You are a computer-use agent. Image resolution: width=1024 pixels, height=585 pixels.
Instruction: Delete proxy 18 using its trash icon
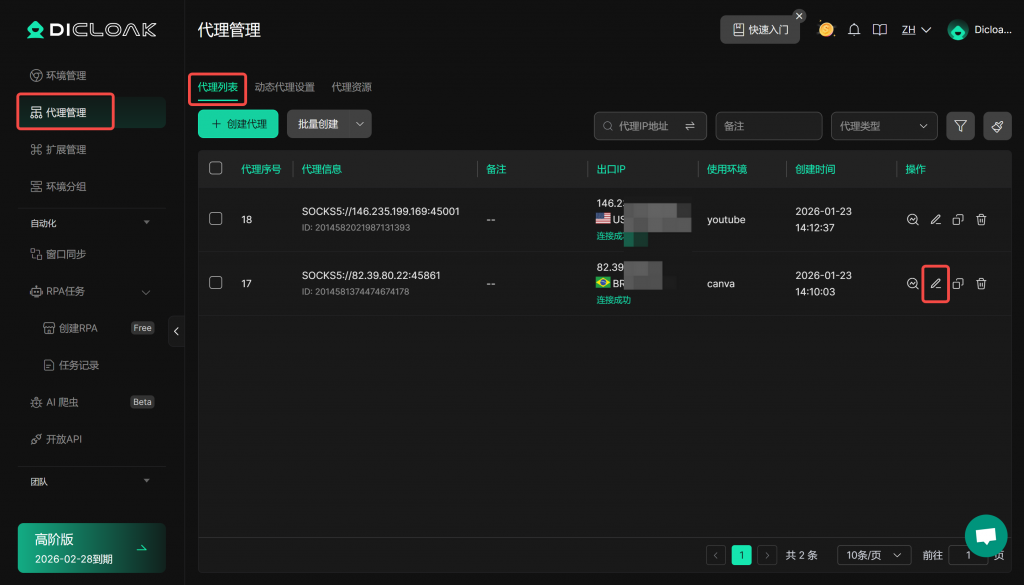[981, 220]
